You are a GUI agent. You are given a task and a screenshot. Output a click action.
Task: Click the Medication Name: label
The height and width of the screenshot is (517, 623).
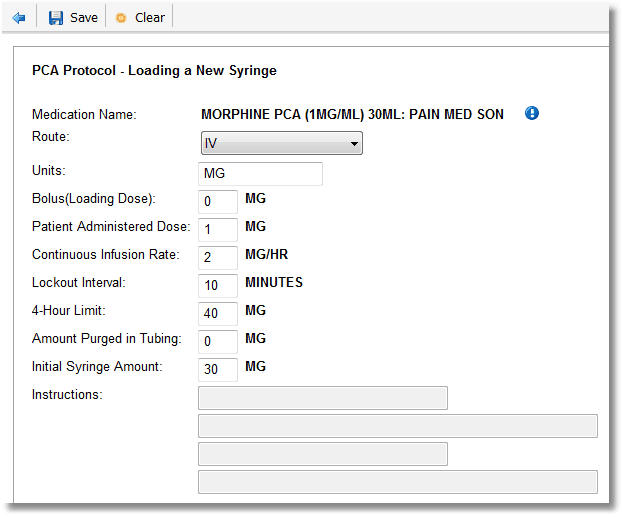click(x=84, y=114)
